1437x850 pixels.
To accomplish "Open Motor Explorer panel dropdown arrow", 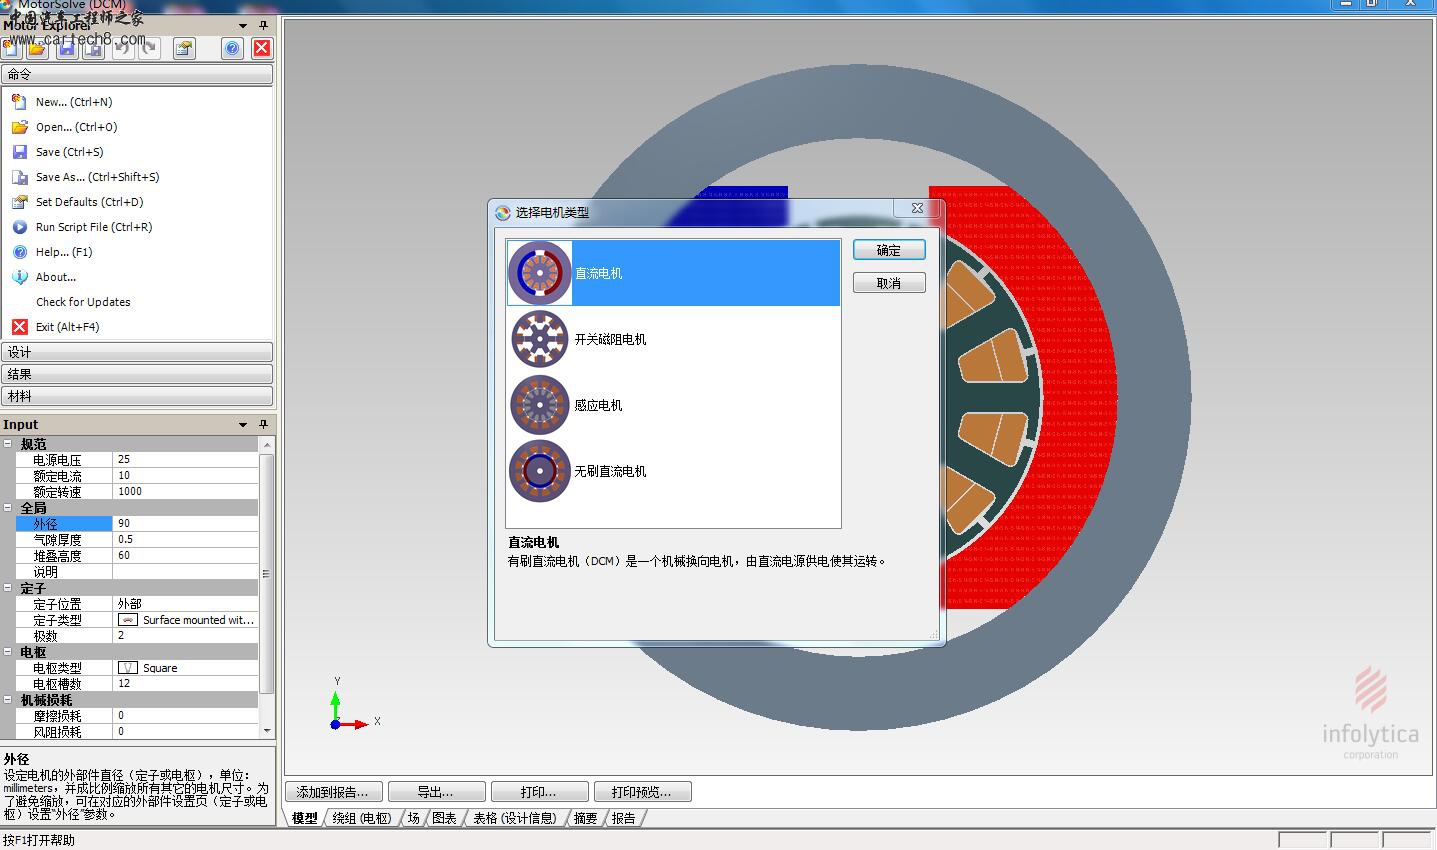I will [x=243, y=25].
